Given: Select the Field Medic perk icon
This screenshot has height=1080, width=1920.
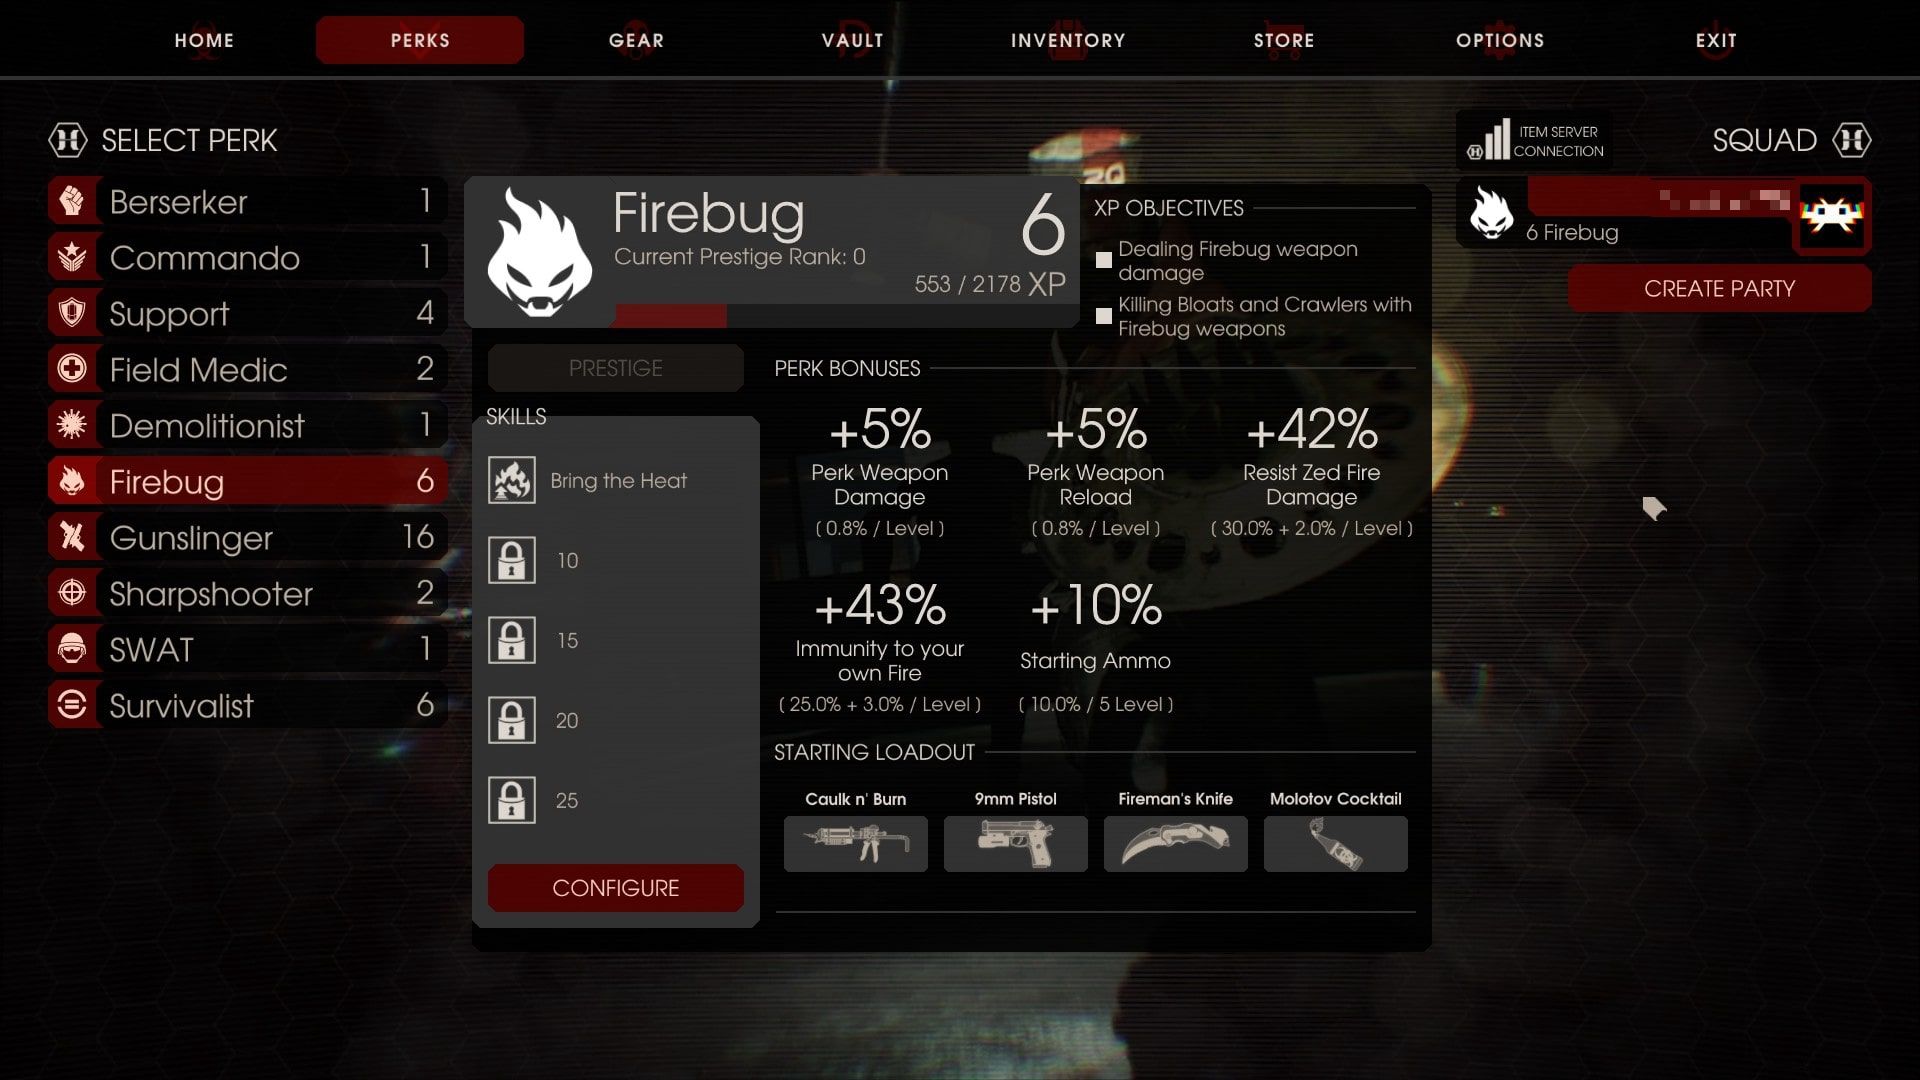Looking at the screenshot, I should click(x=71, y=369).
